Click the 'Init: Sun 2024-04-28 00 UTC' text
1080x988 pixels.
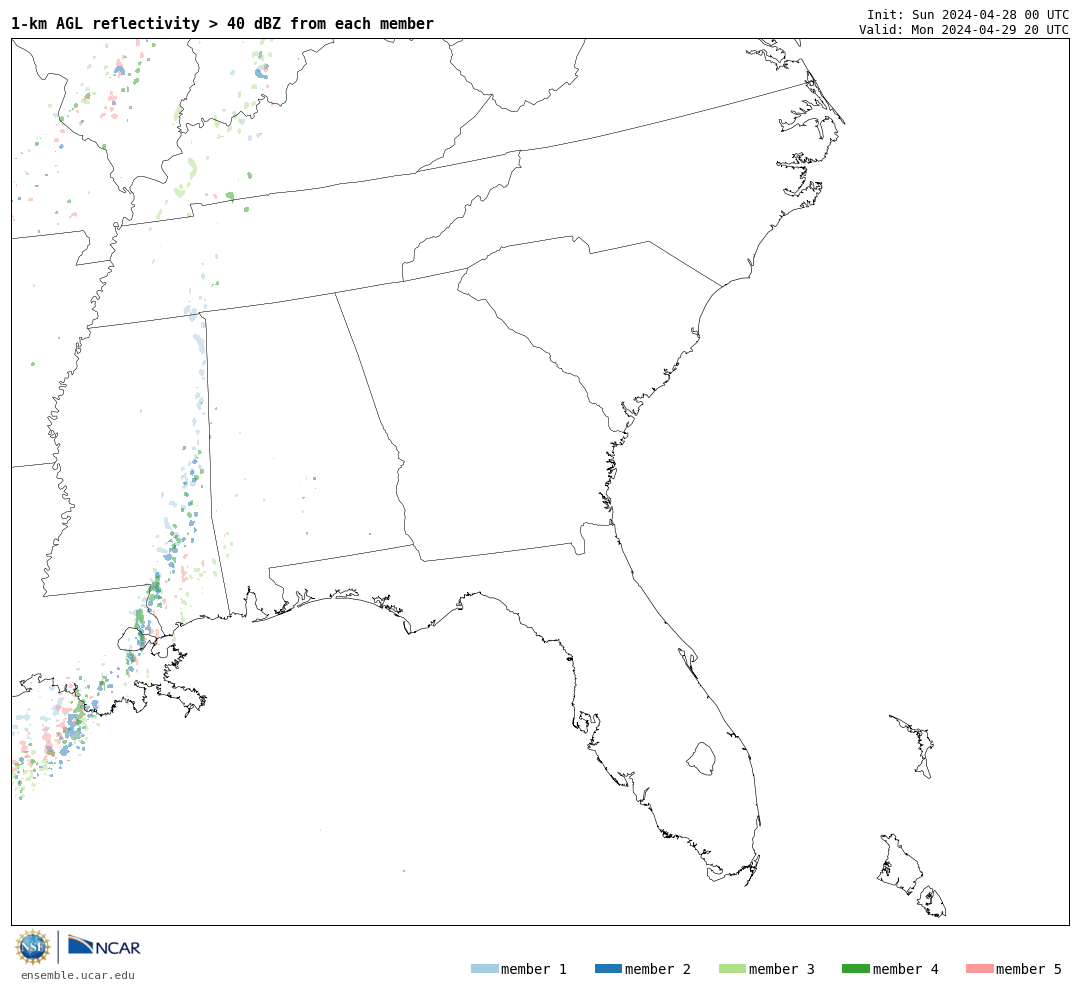(968, 14)
